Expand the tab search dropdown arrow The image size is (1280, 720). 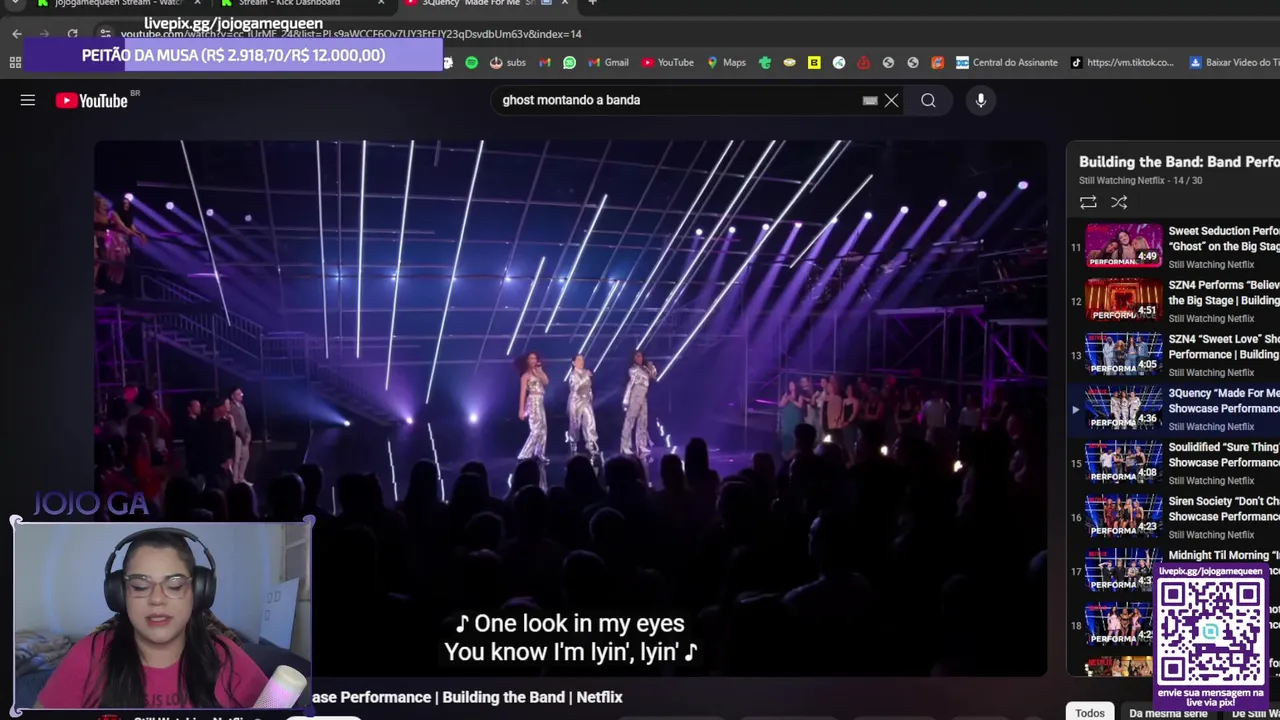point(14,3)
